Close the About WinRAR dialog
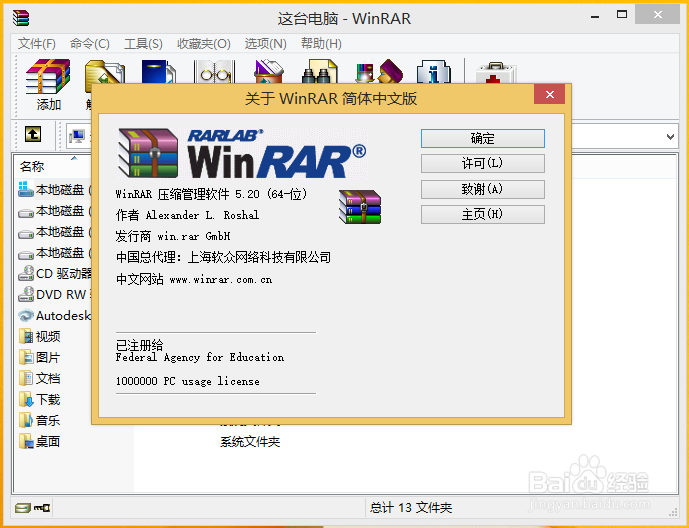Image resolution: width=689 pixels, height=528 pixels. coord(549,94)
